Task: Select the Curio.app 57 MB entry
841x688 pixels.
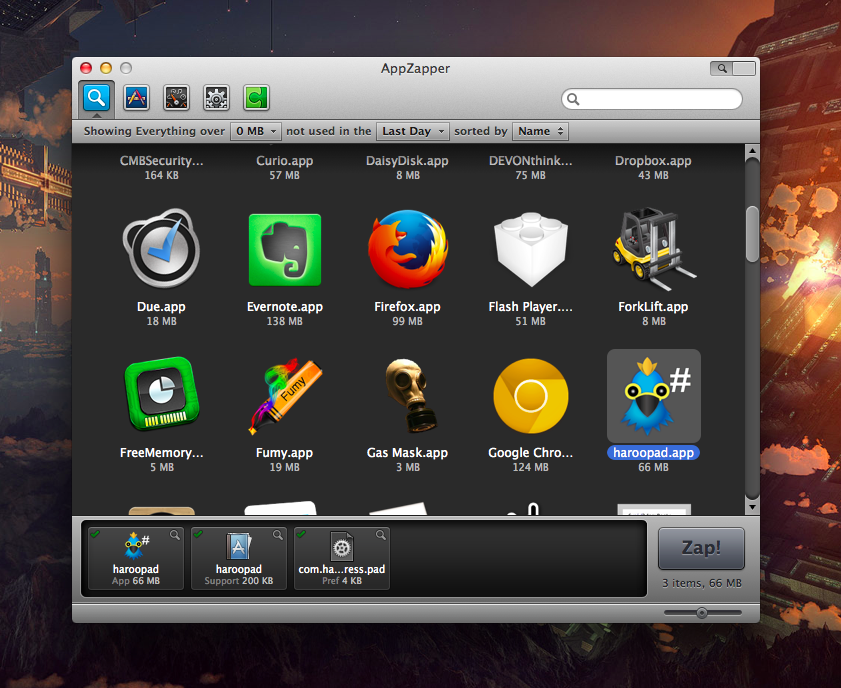Action: (x=285, y=167)
